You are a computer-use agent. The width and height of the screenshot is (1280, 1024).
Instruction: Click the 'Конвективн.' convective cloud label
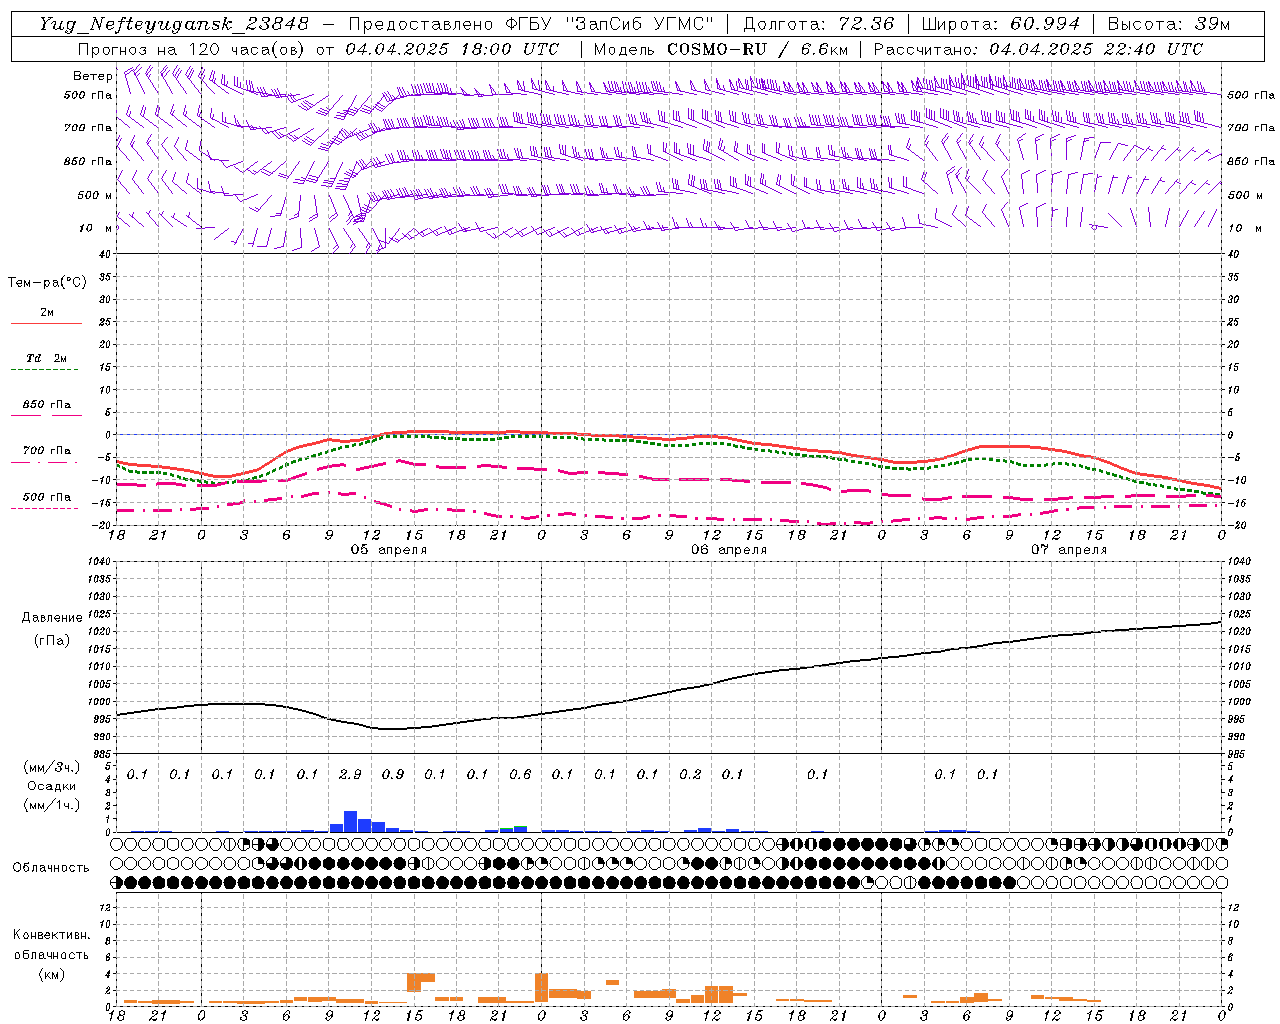[51, 935]
